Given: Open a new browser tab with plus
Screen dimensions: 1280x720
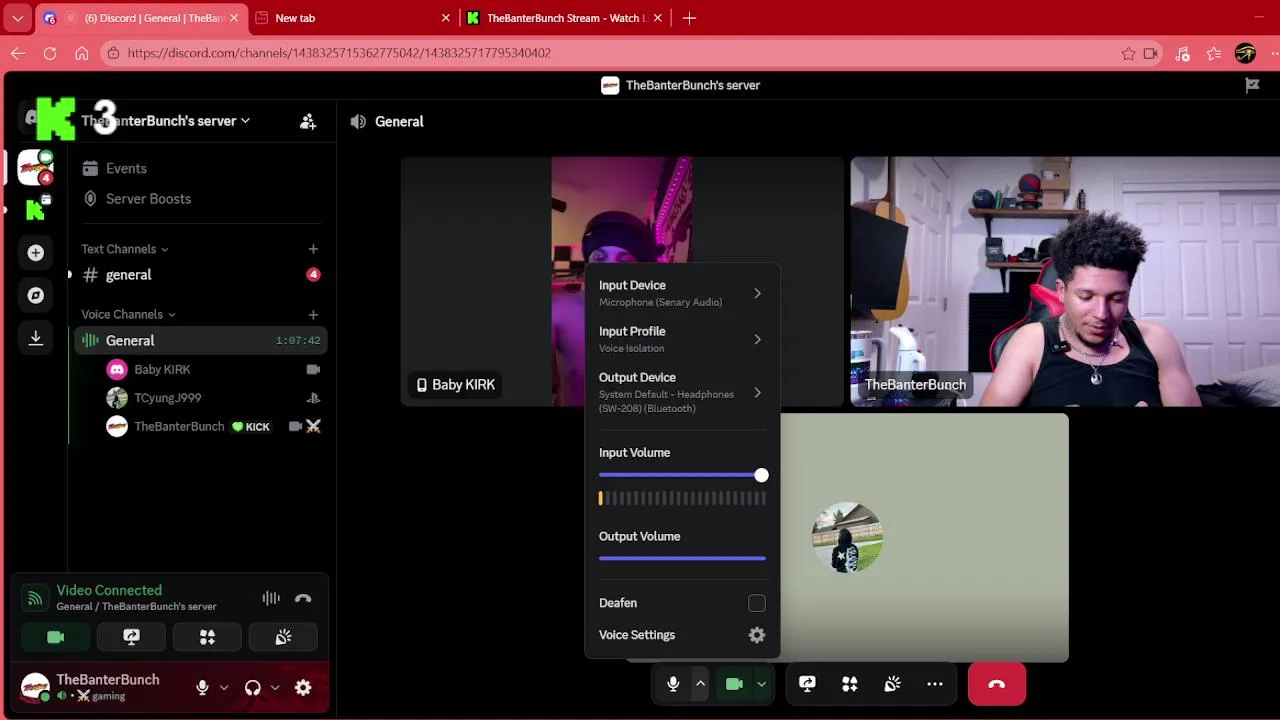Looking at the screenshot, I should click(x=689, y=18).
